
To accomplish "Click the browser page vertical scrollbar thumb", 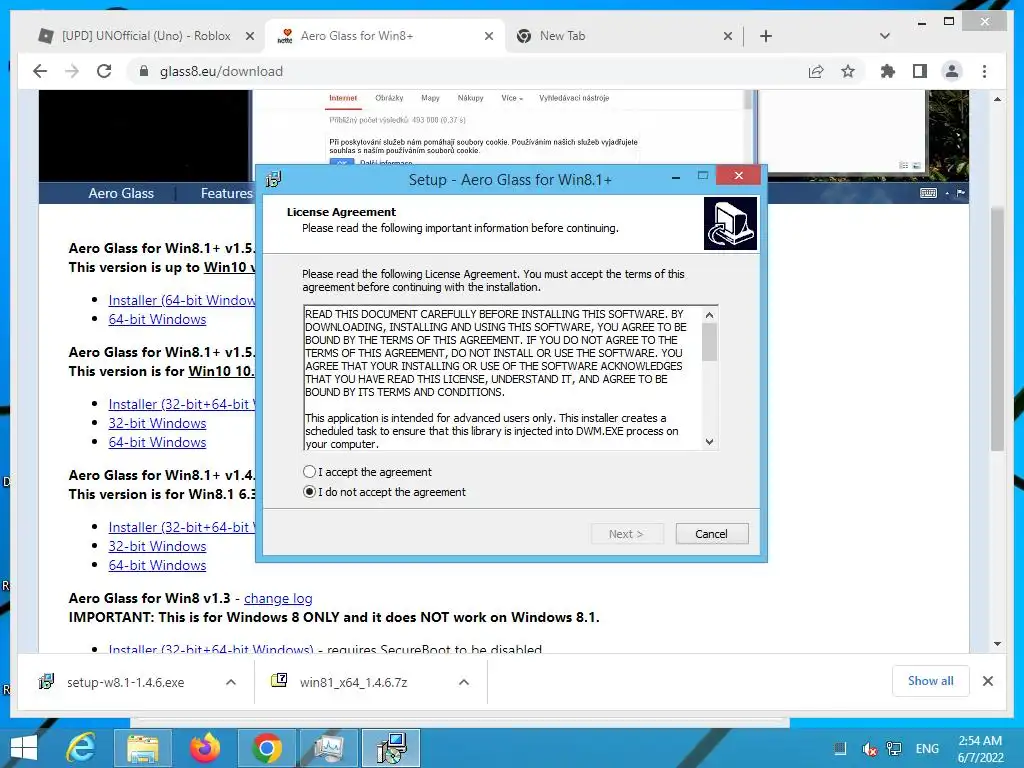I will (997, 329).
